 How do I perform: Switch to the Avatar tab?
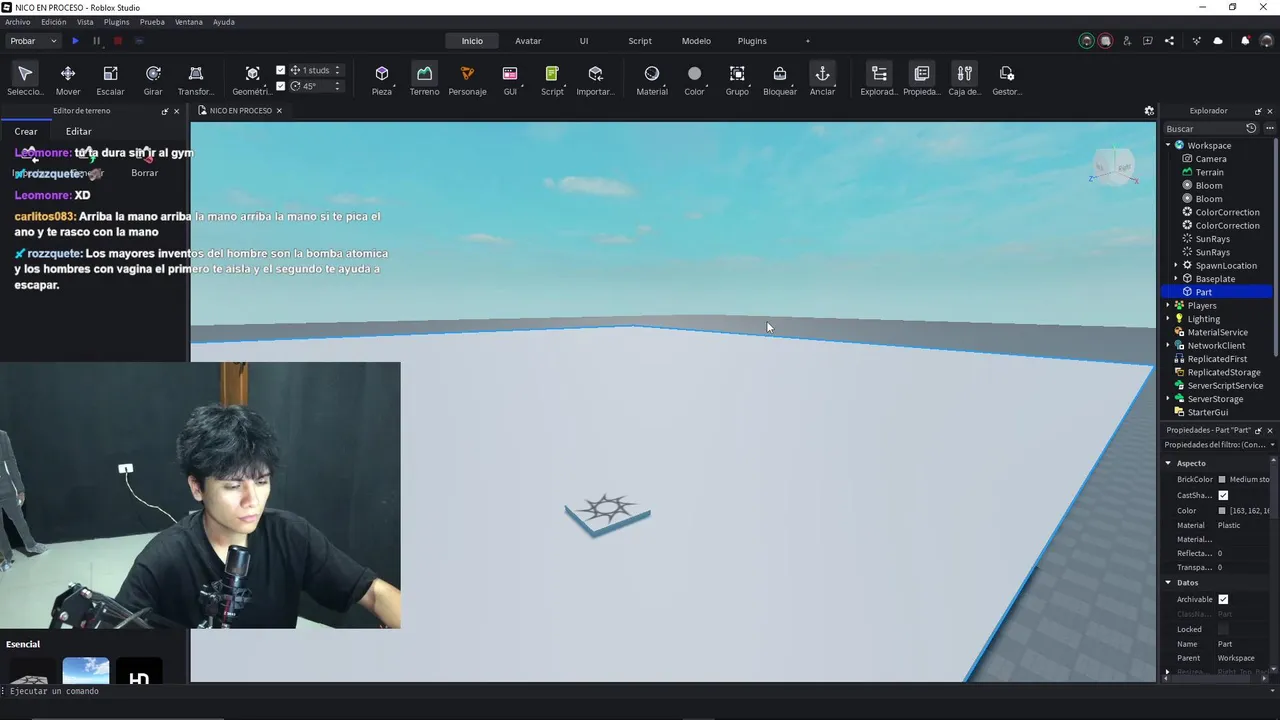click(528, 41)
